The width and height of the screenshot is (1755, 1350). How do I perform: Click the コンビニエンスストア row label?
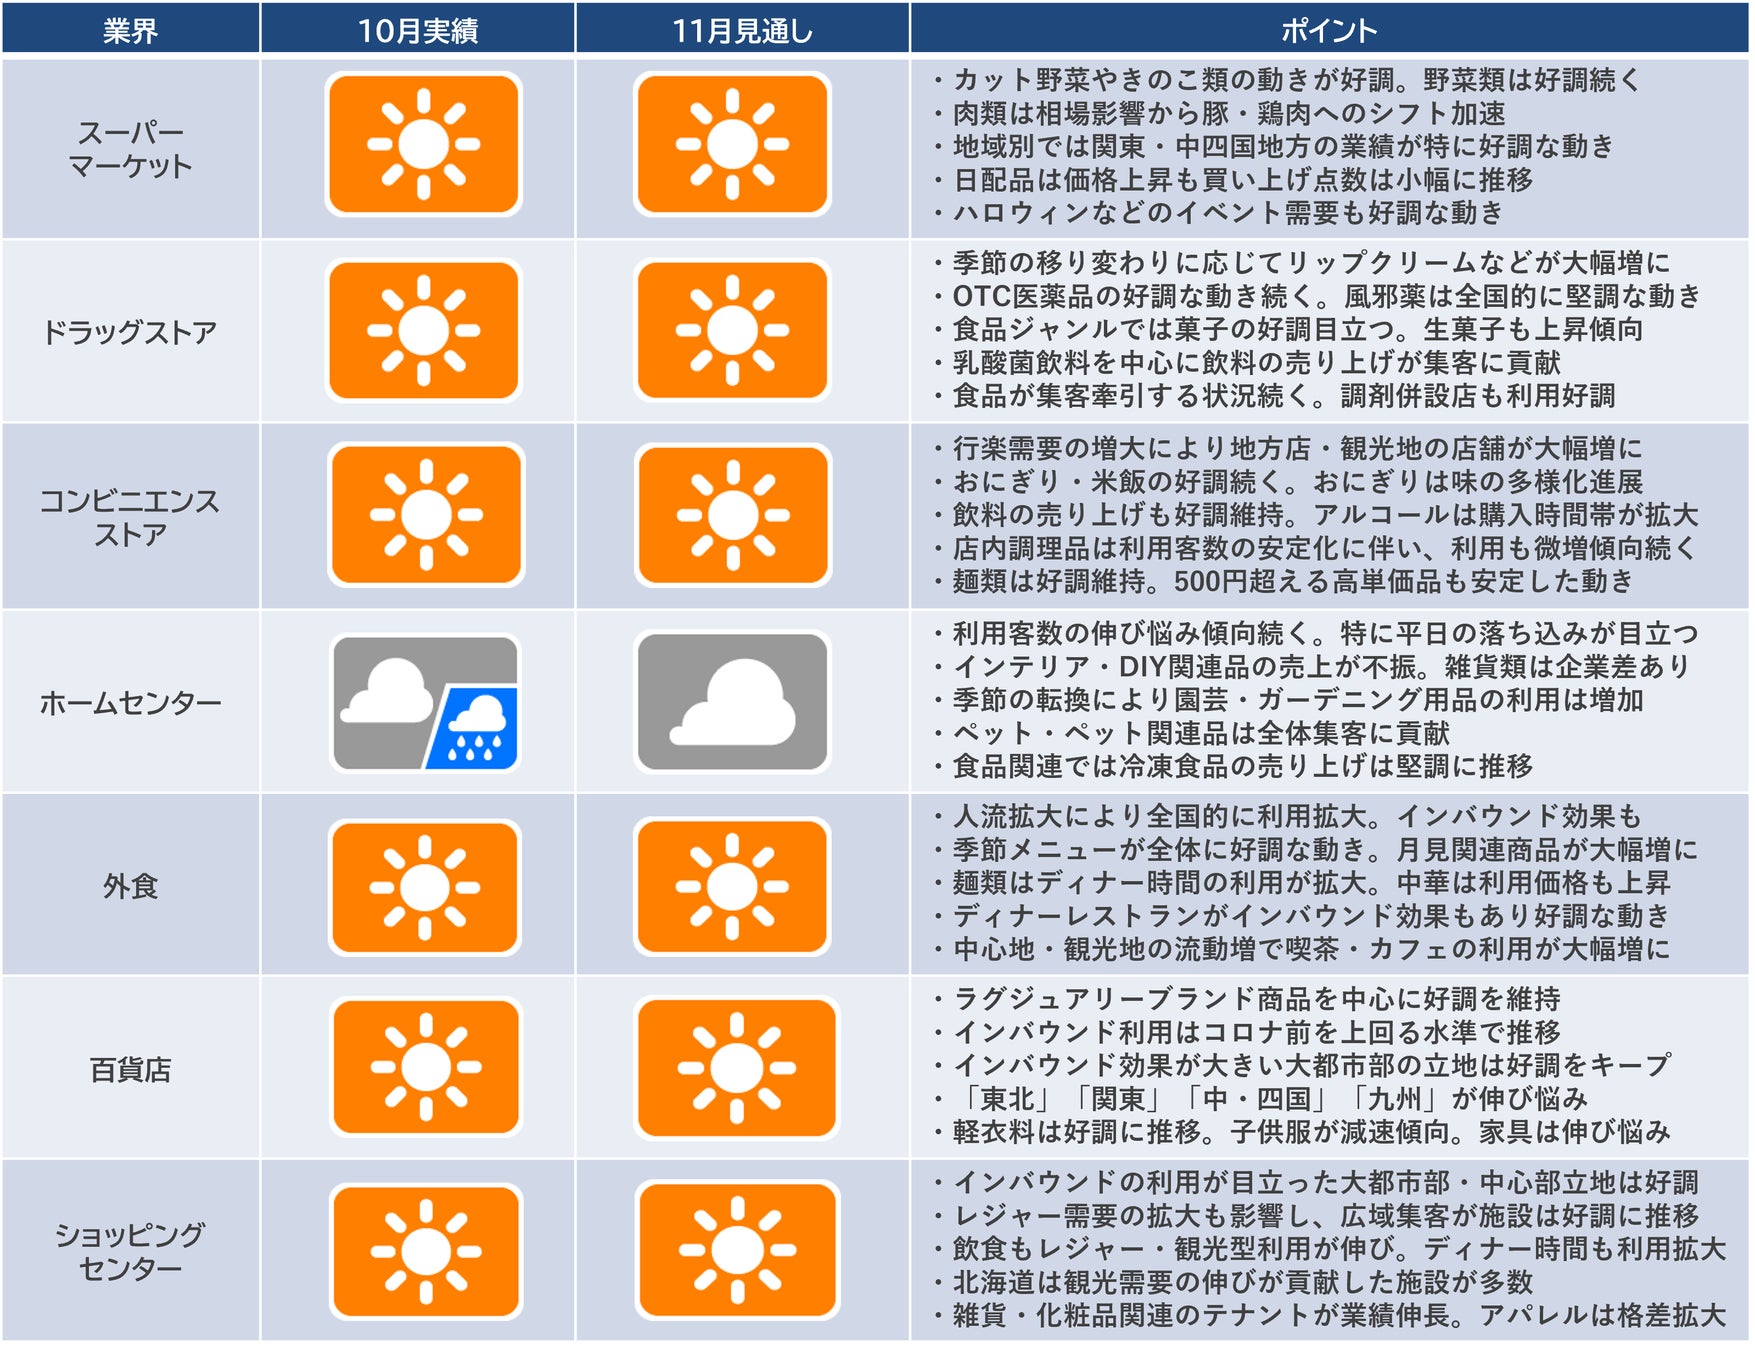pos(130,517)
